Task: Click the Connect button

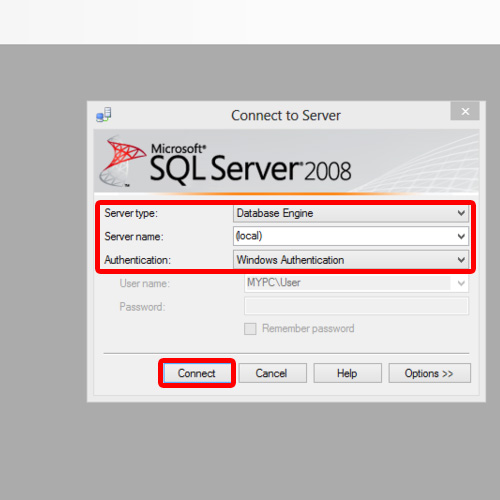Action: tap(197, 373)
